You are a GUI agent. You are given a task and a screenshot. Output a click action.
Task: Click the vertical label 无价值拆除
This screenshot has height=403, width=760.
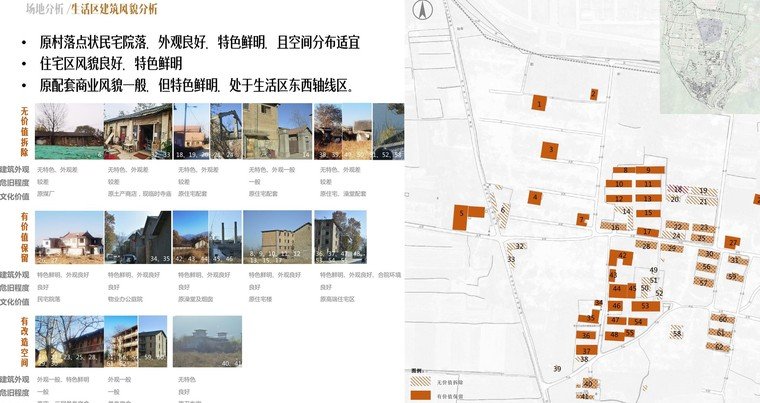[24, 131]
